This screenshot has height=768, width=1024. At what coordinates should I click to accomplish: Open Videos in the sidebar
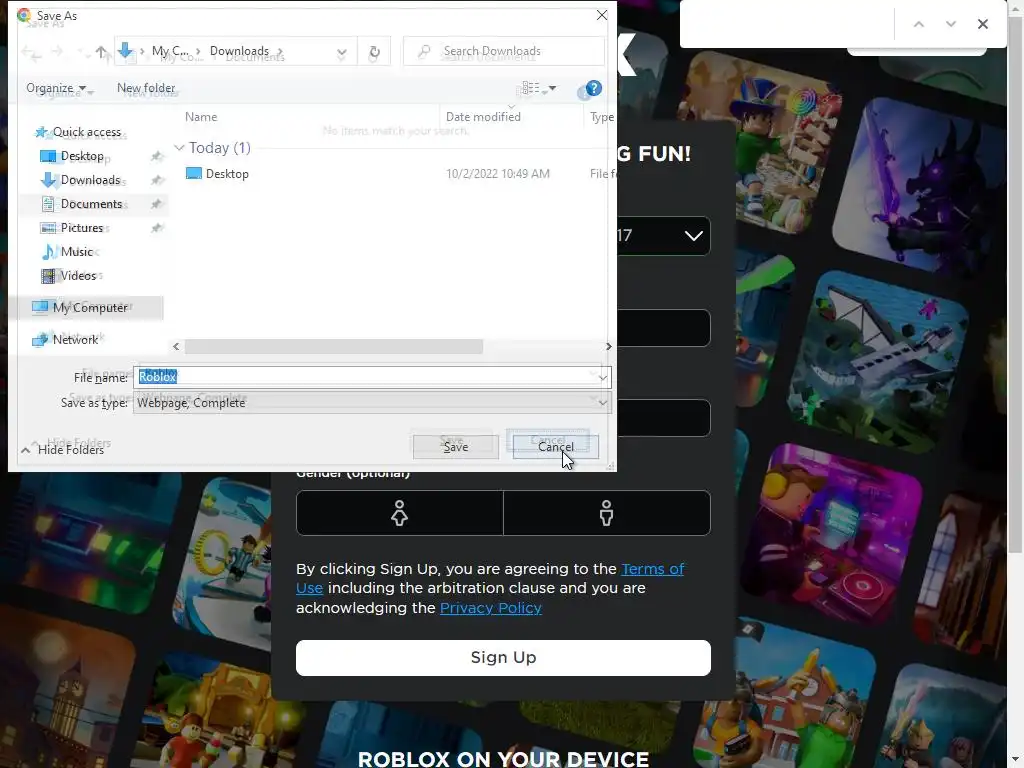click(78, 276)
